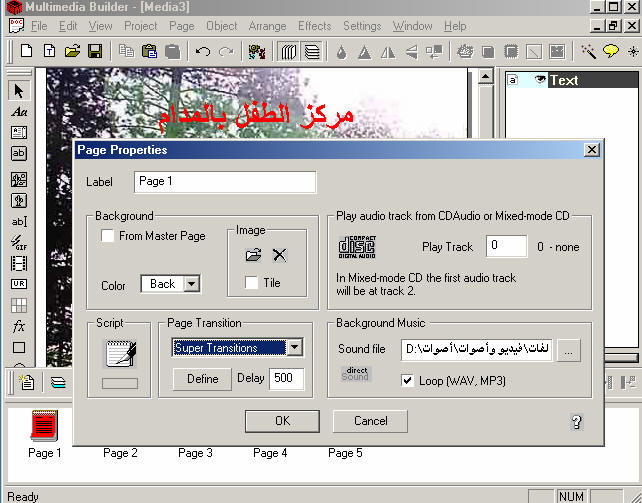Select the rectangle shape tool
The image size is (642, 503).
[x=19, y=347]
